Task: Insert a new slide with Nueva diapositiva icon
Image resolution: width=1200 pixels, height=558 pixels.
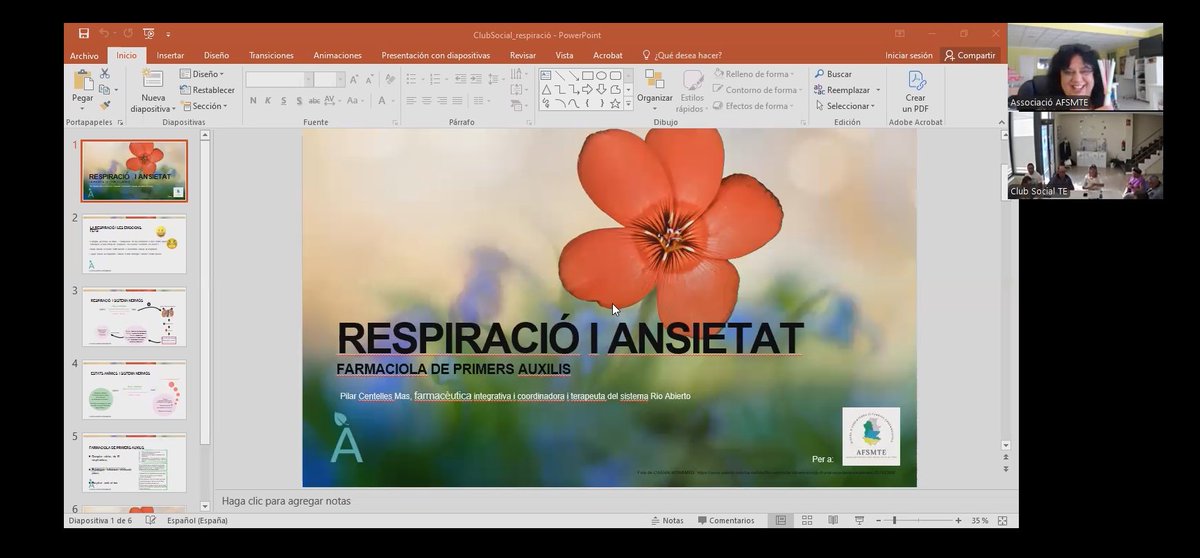Action: [153, 79]
